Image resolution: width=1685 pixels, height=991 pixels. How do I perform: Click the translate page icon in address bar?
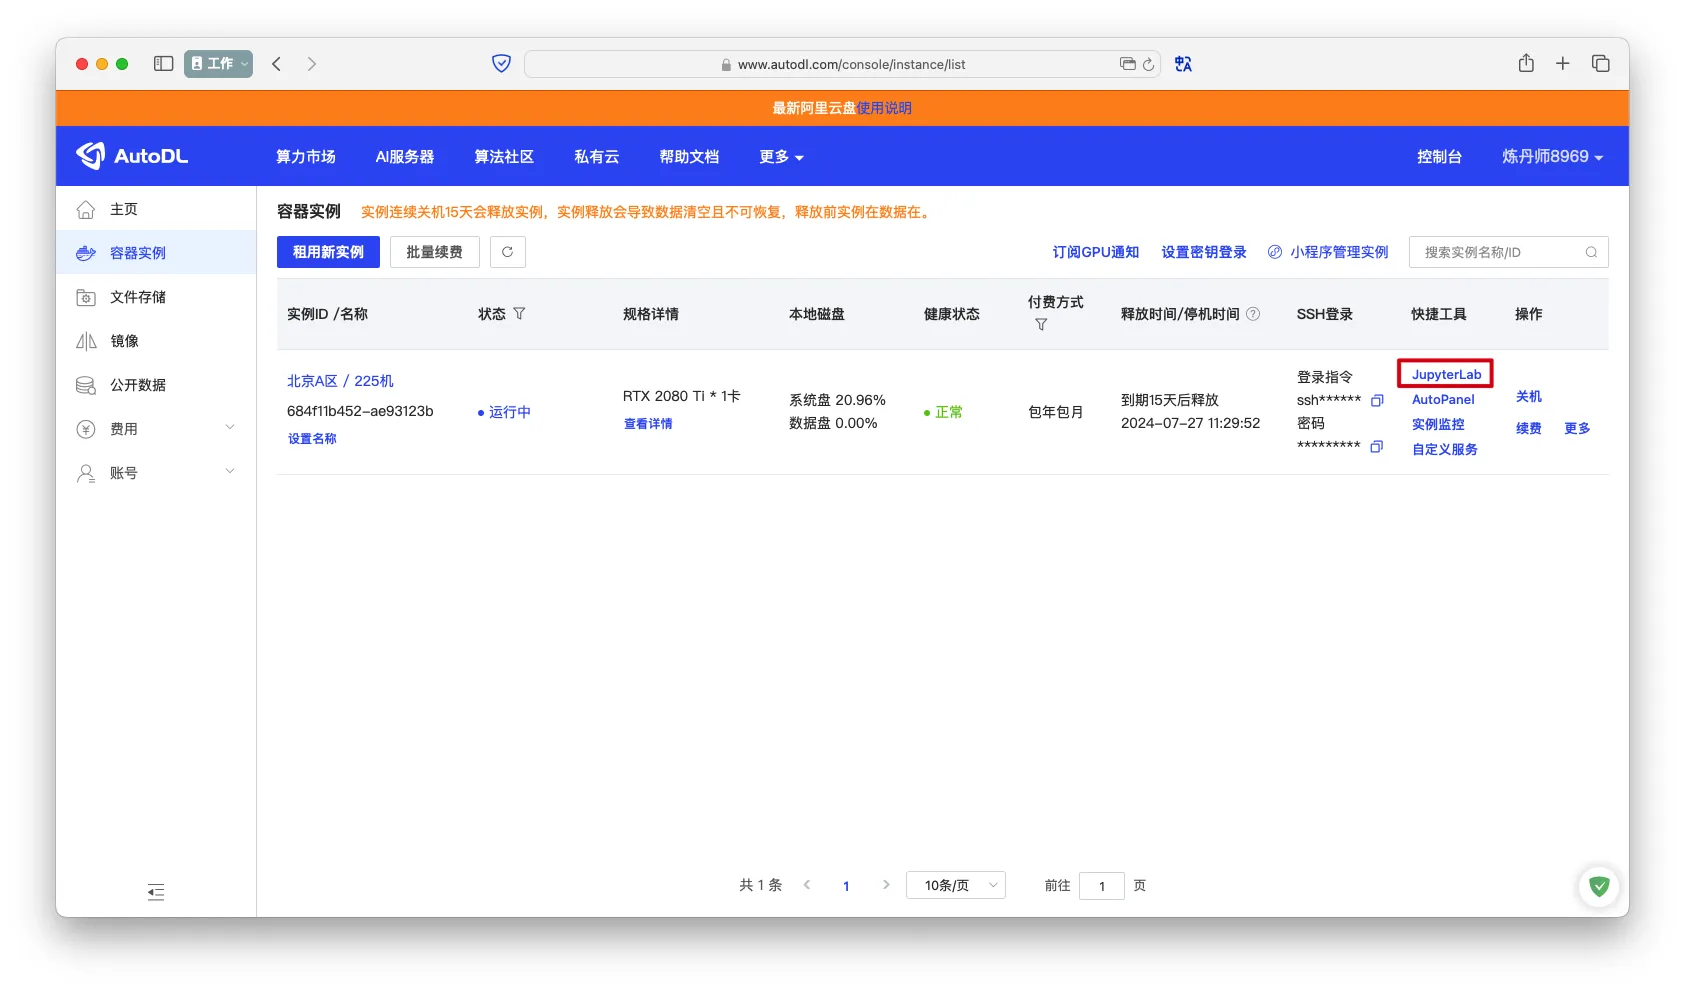tap(1183, 64)
